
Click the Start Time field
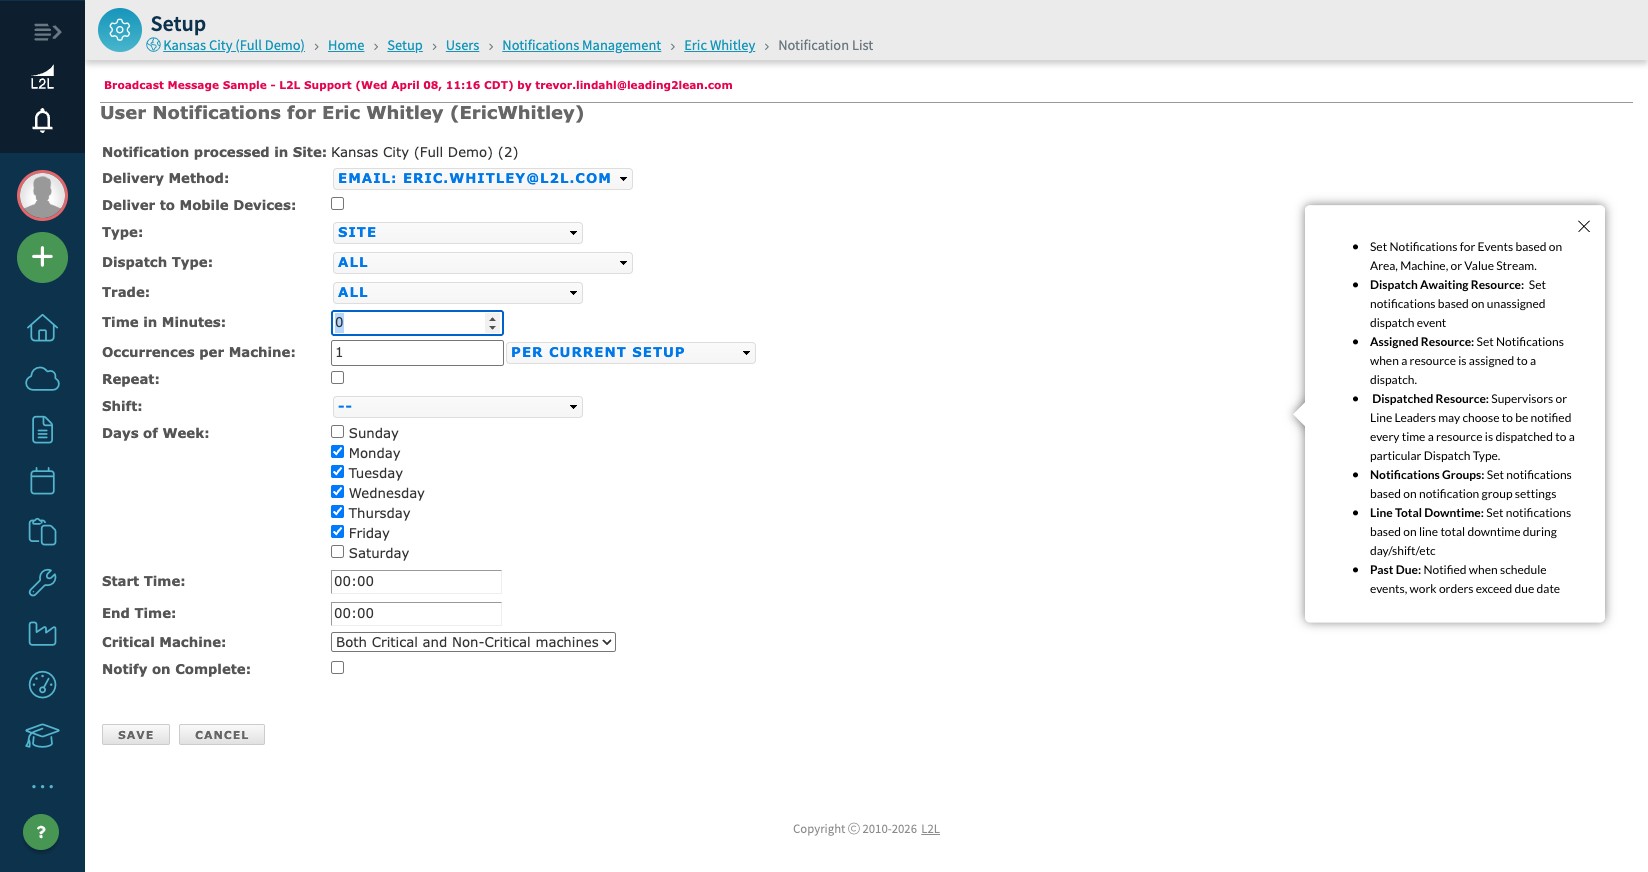click(416, 582)
